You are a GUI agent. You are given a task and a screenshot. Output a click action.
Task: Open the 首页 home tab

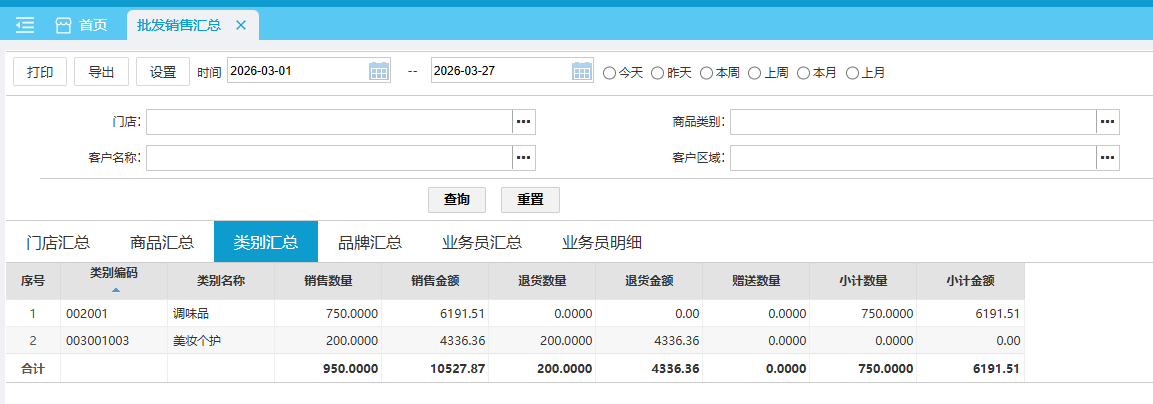point(81,25)
